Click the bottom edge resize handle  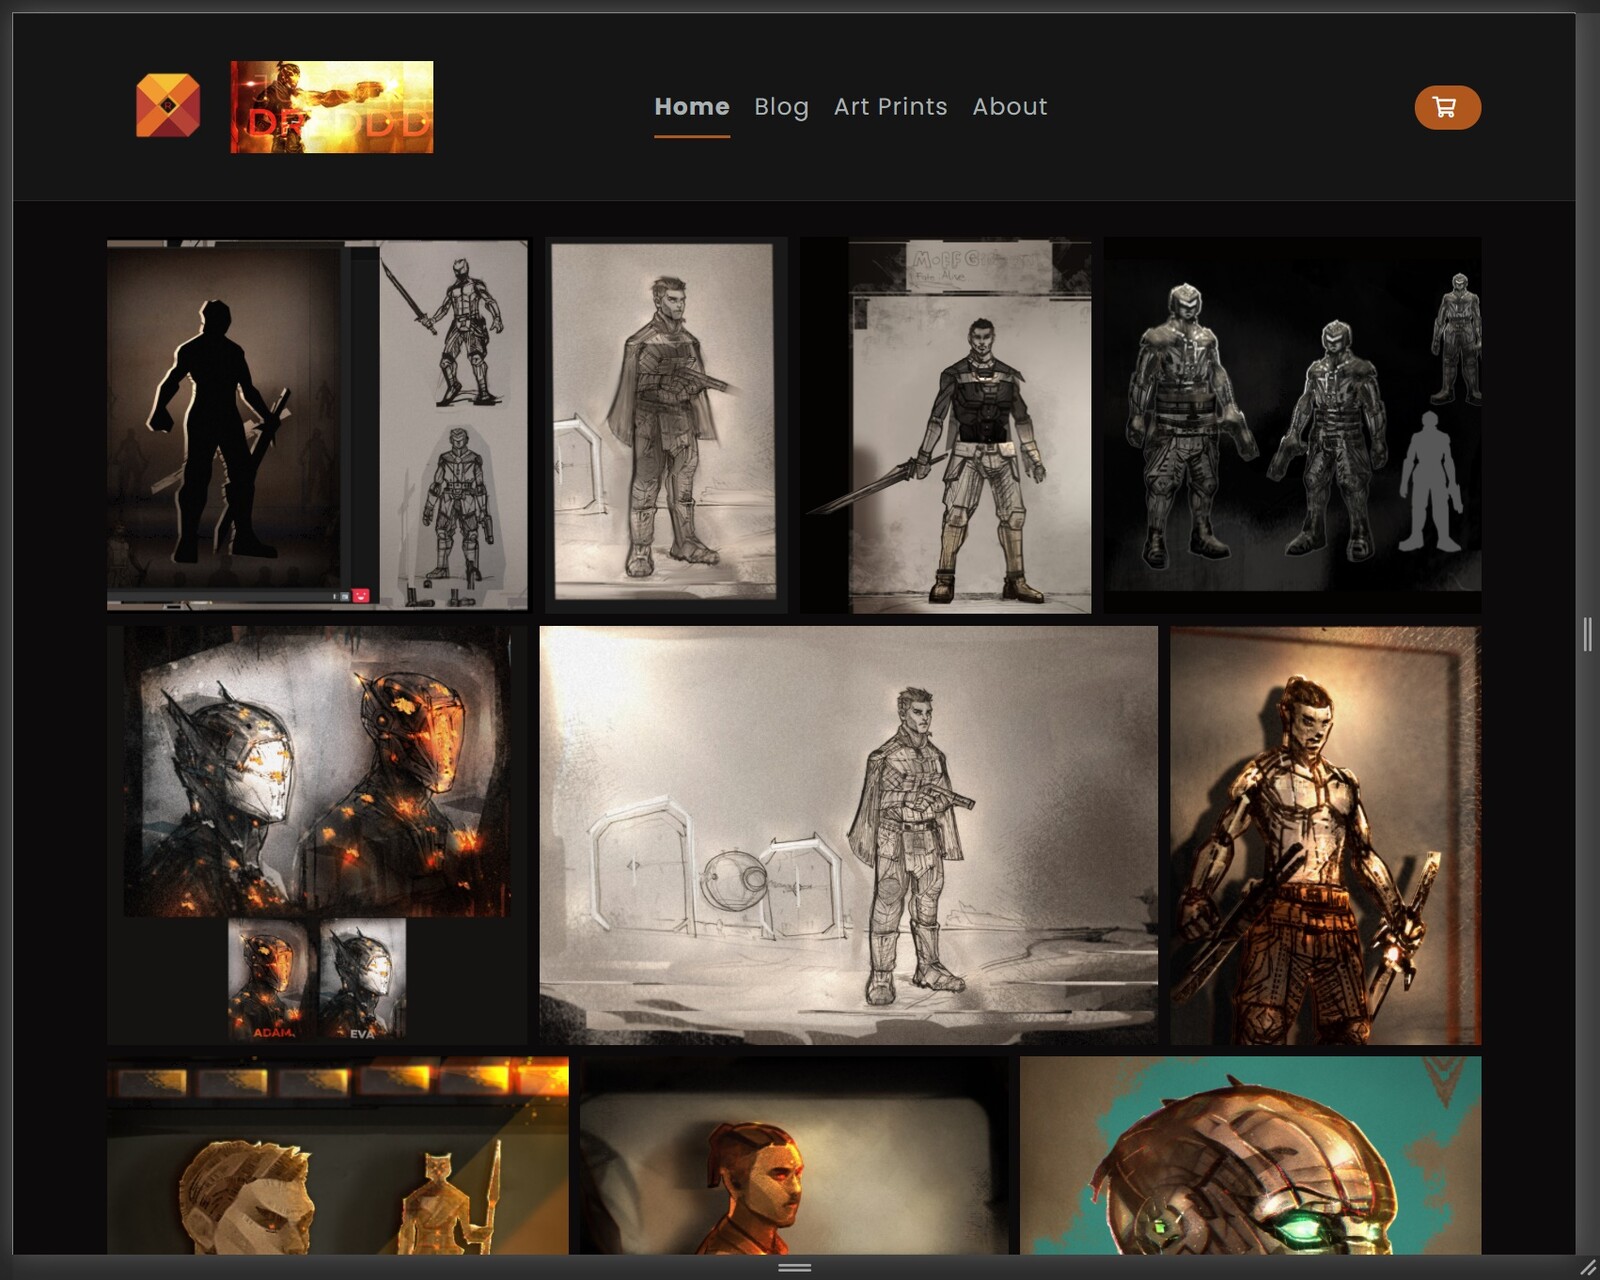795,1267
